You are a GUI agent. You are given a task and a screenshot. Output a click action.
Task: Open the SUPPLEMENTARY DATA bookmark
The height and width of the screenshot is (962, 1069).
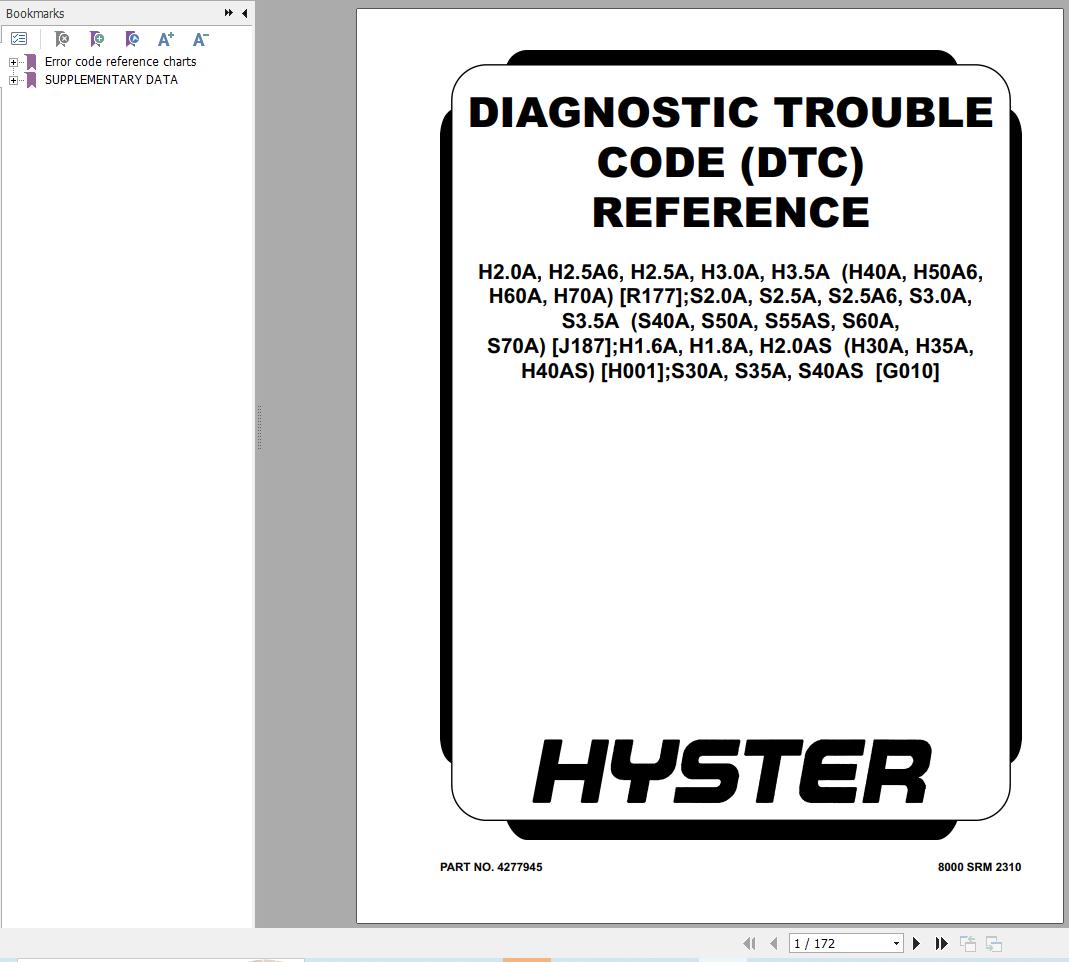pyautogui.click(x=111, y=80)
